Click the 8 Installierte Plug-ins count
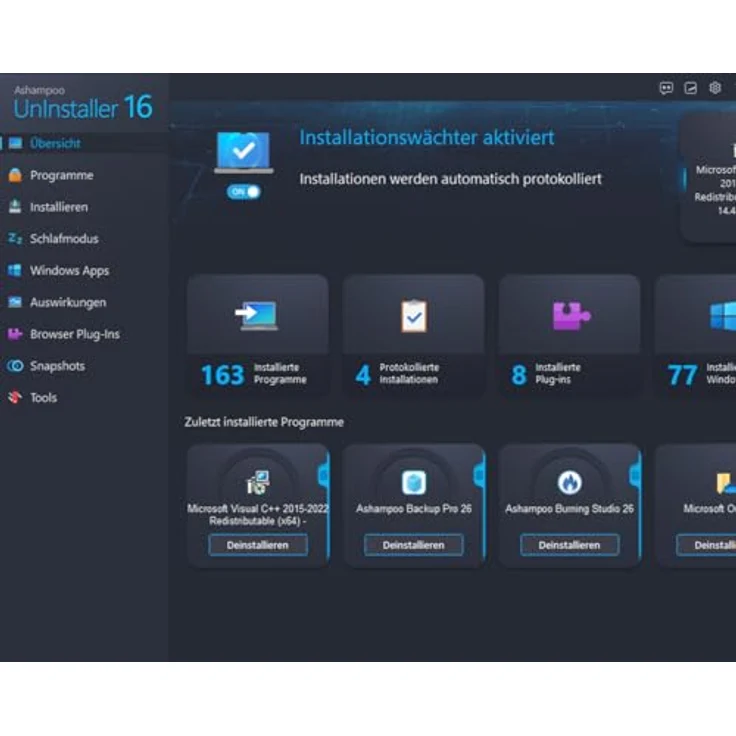This screenshot has width=736, height=736. click(x=519, y=375)
